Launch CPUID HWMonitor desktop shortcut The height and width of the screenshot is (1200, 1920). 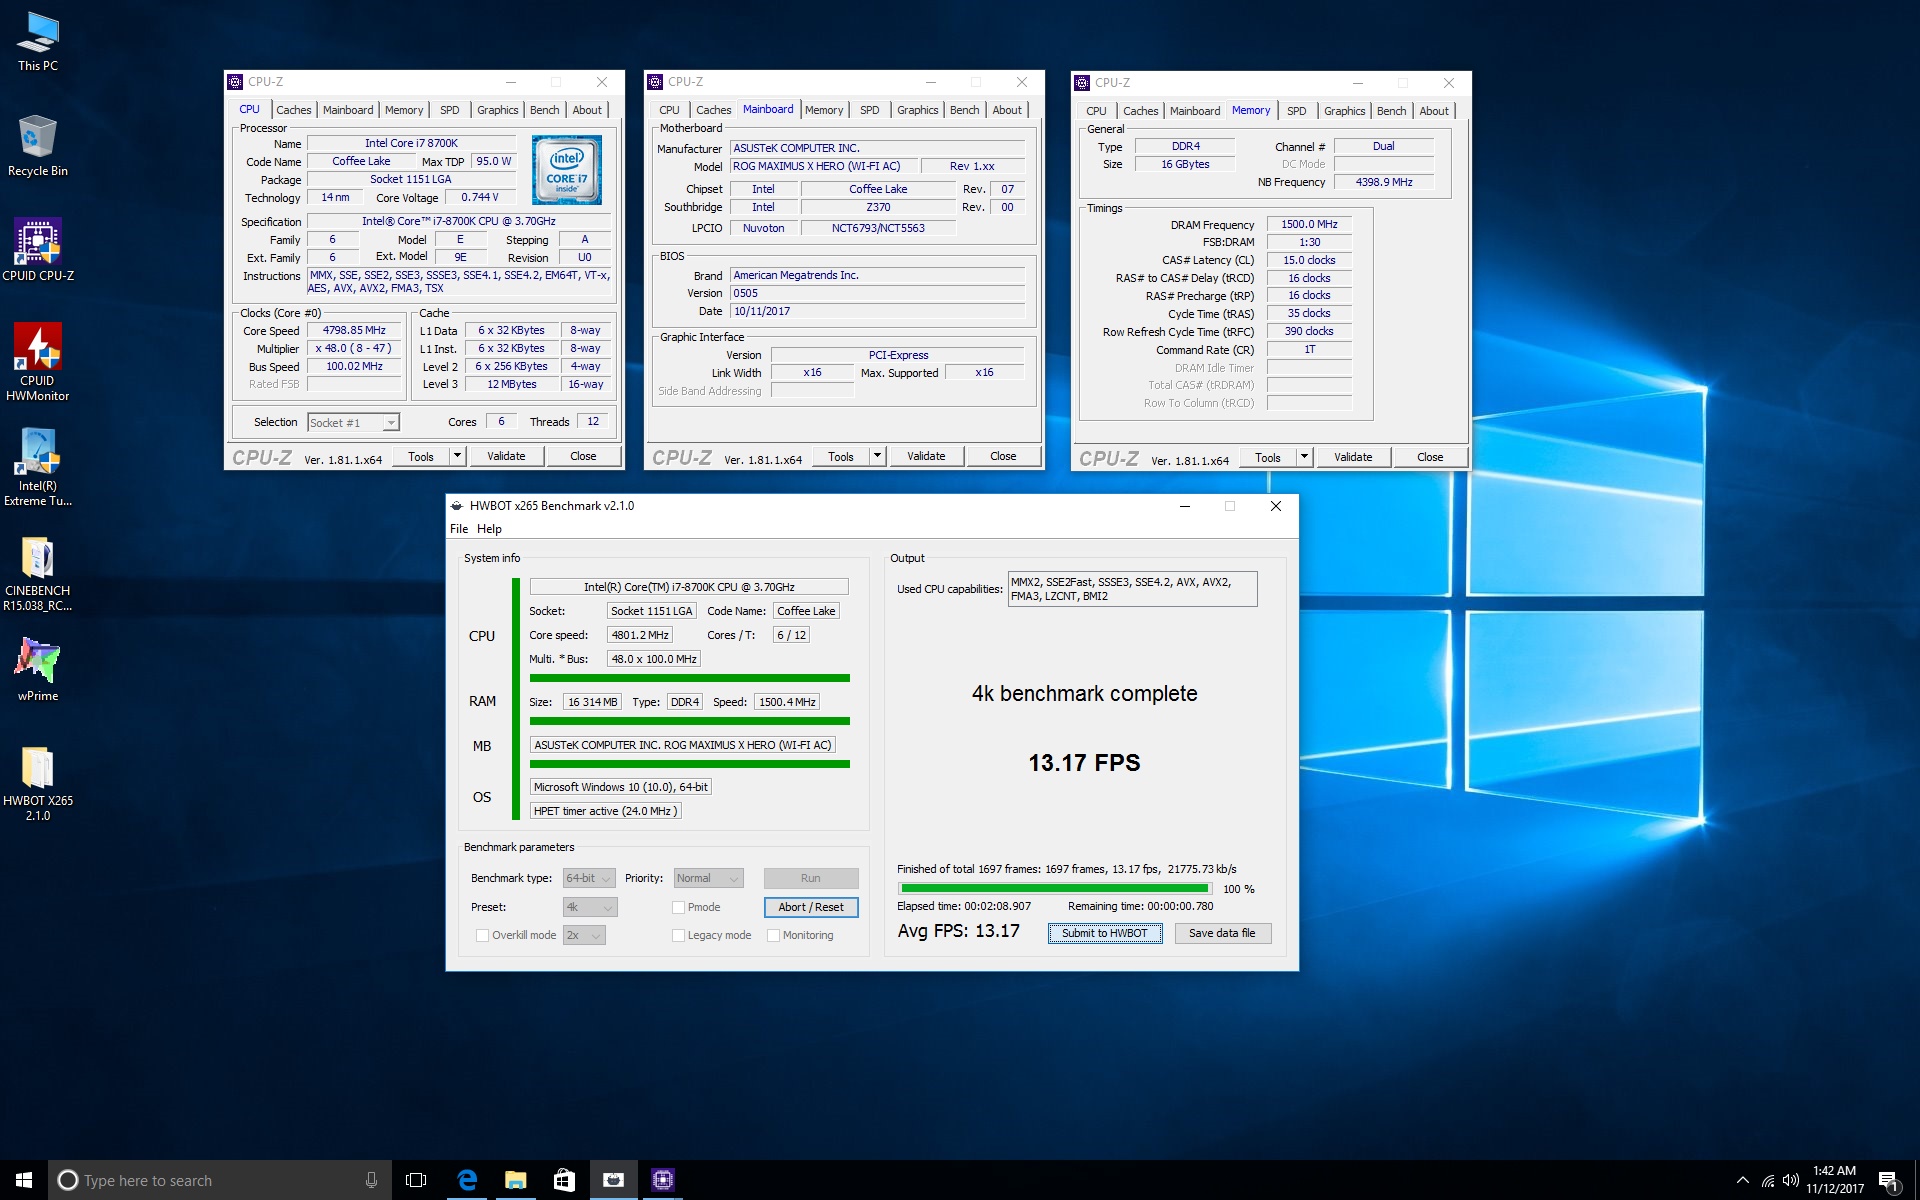[x=38, y=362]
